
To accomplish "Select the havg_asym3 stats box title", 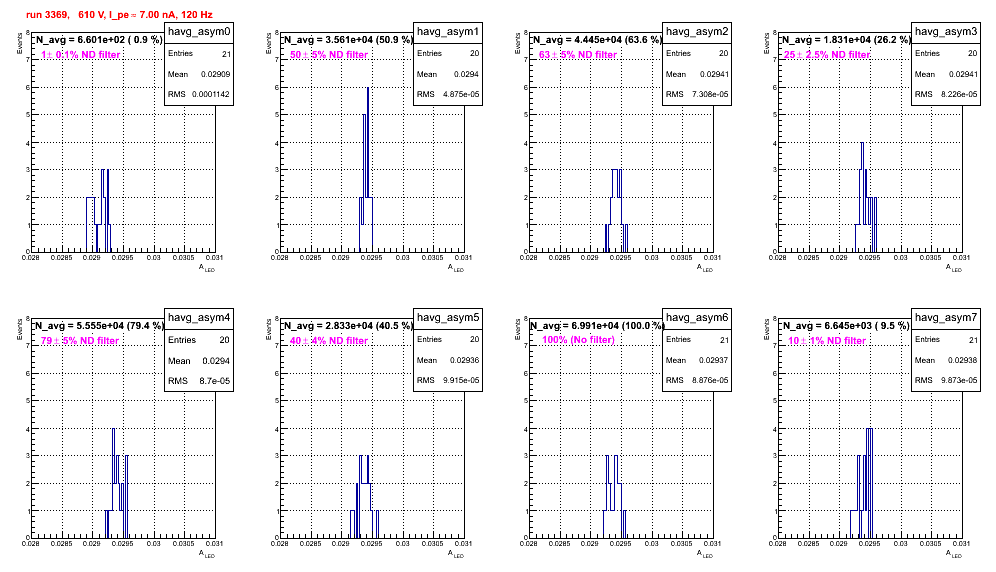I will click(x=946, y=32).
